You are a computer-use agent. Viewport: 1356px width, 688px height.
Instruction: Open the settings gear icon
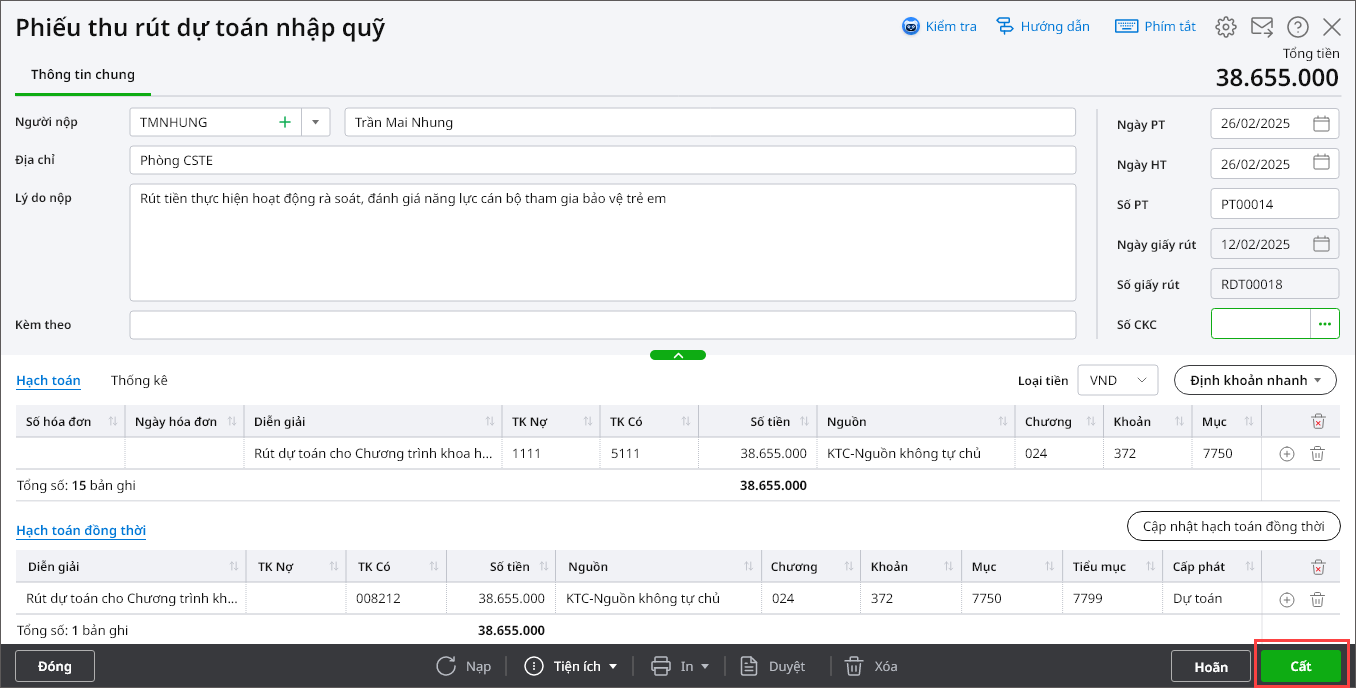pyautogui.click(x=1226, y=27)
